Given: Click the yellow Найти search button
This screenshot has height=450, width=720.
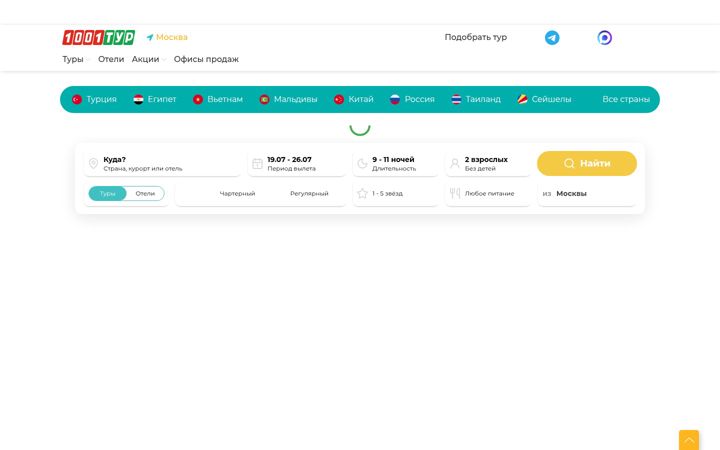Looking at the screenshot, I should (x=587, y=163).
